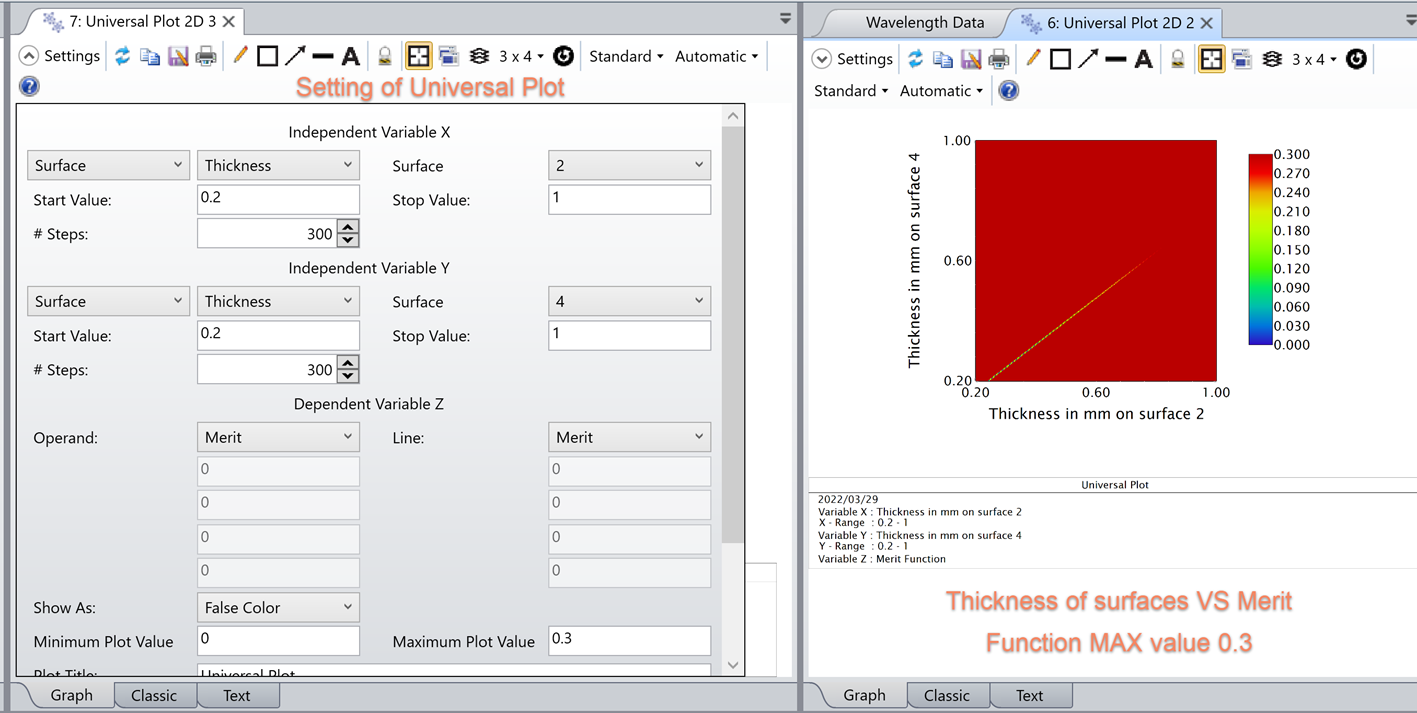
Task: Open Standard dropdown in Universal Plot 2D 2
Action: point(851,90)
